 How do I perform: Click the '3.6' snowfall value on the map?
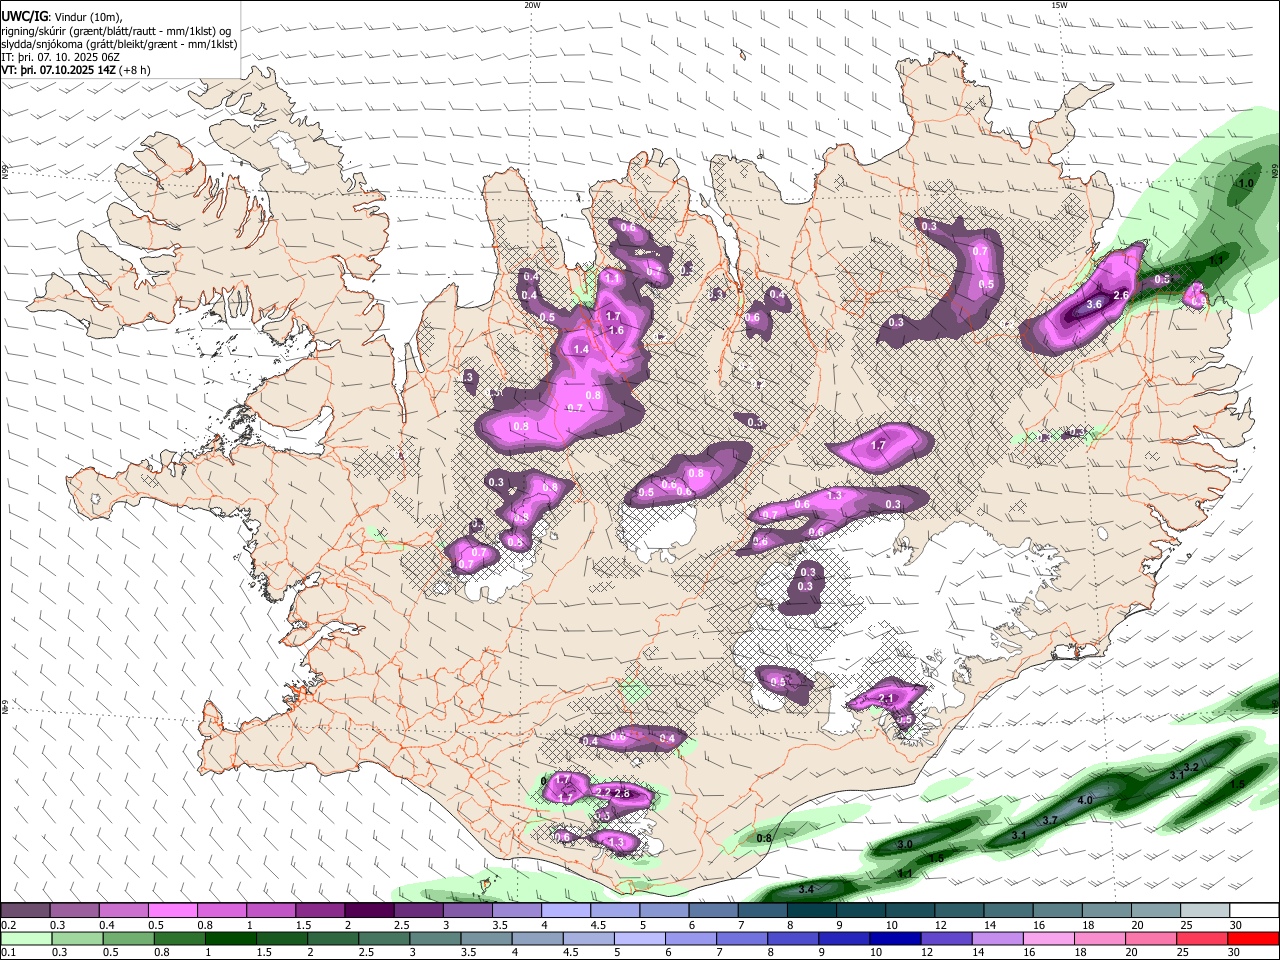click(1094, 304)
